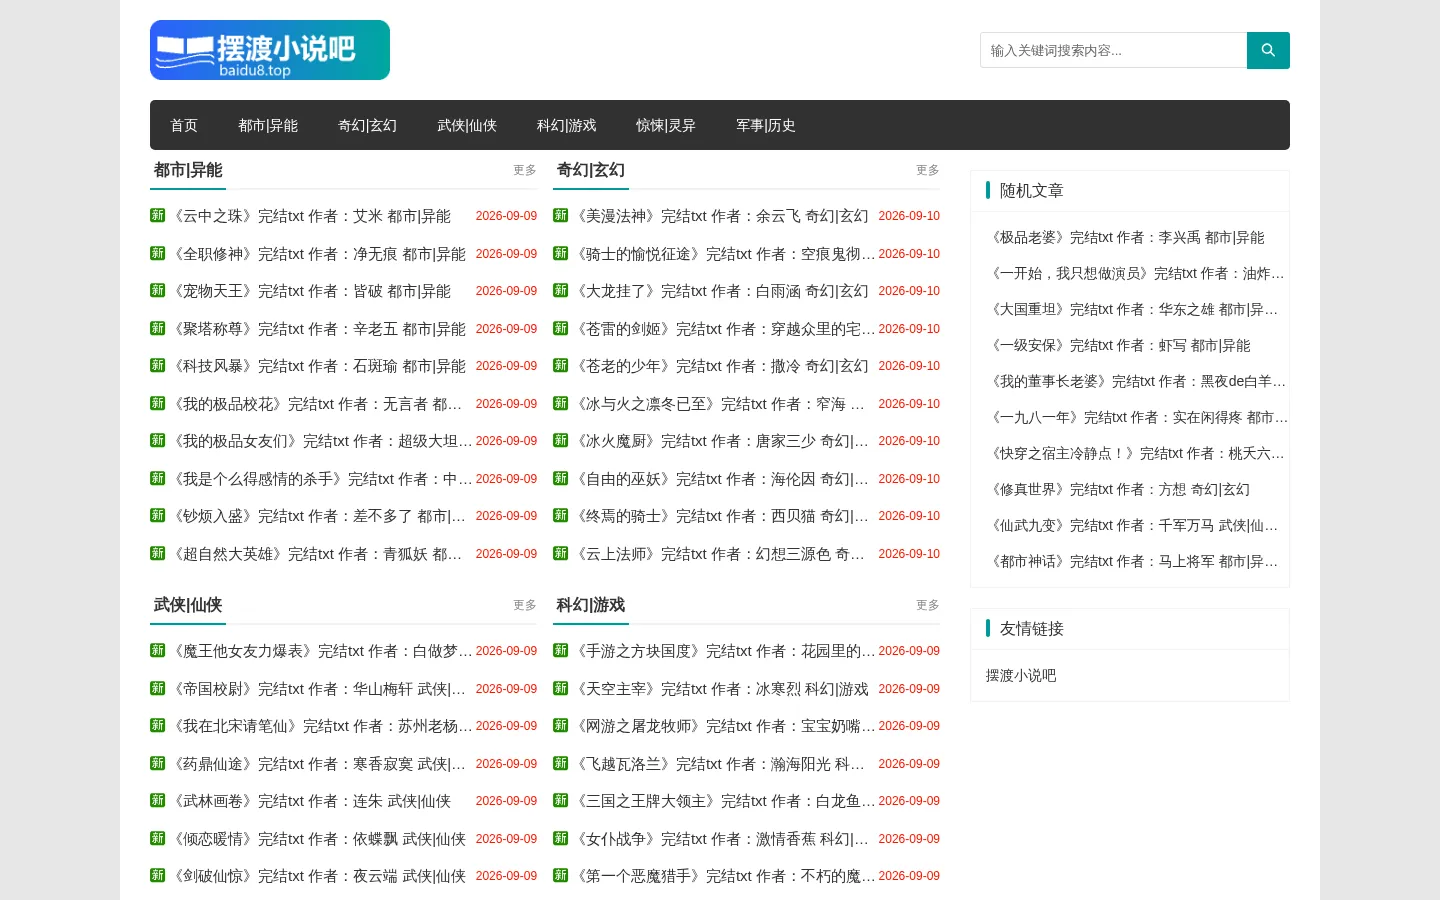Screen dimensions: 1440x900
Task: Open the 都市|异能 section heading
Action: pos(188,171)
